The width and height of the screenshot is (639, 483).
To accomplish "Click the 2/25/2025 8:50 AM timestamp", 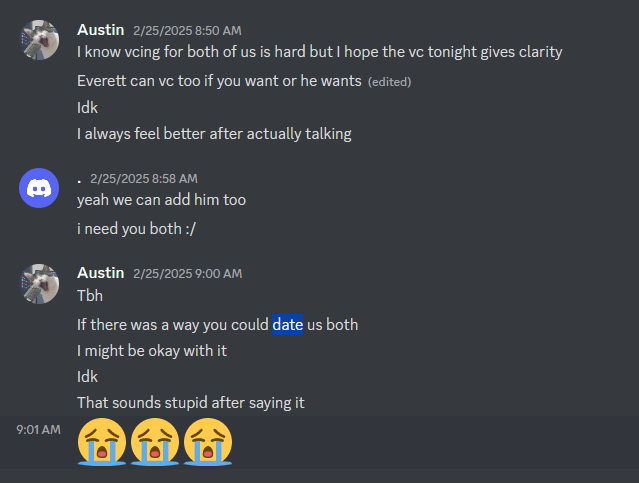I will (x=187, y=31).
